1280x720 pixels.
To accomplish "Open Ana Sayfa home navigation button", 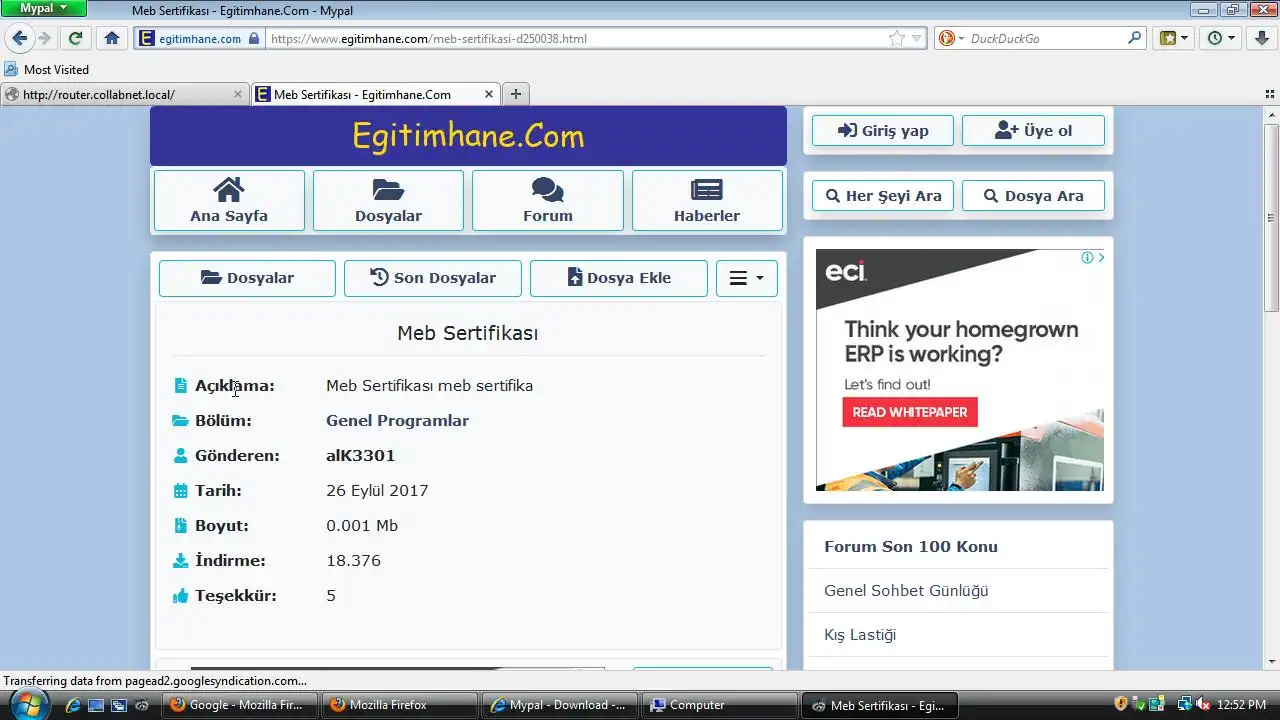I will pos(229,201).
